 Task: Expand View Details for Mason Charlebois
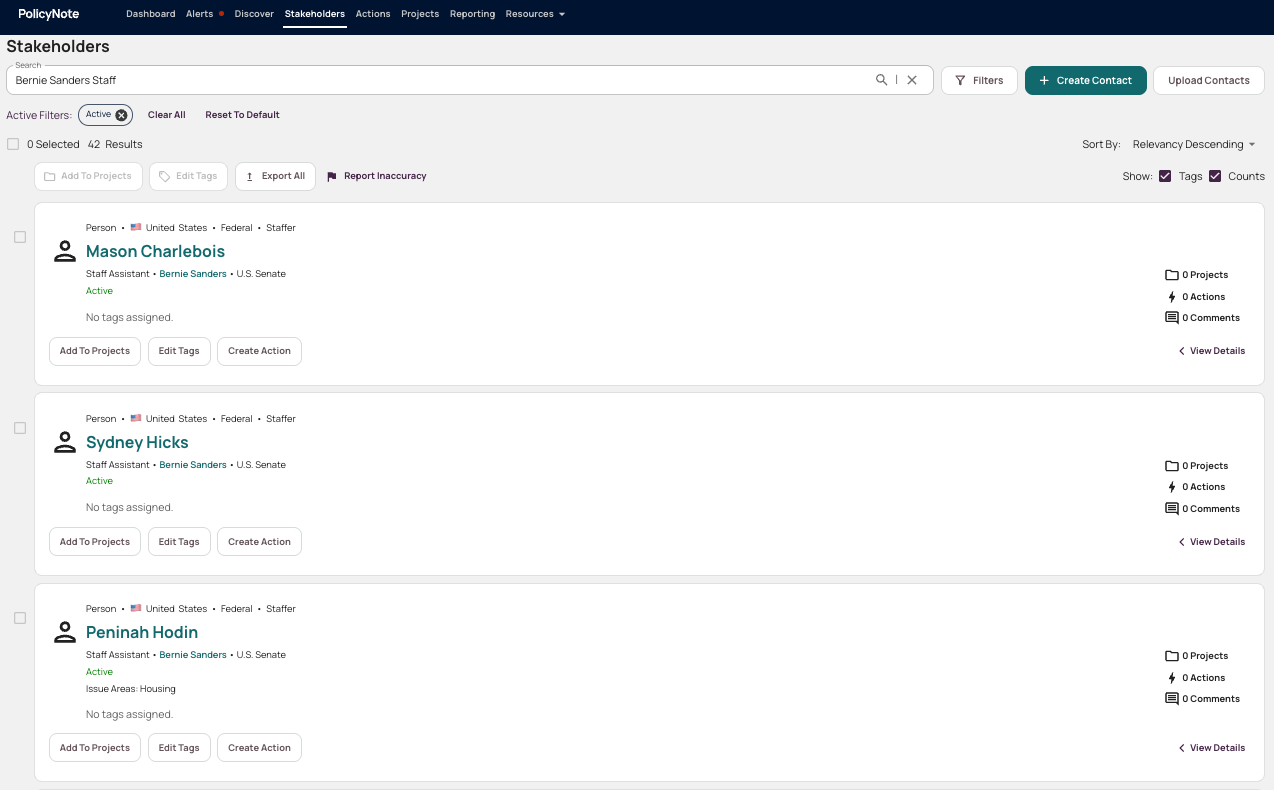pos(1212,351)
